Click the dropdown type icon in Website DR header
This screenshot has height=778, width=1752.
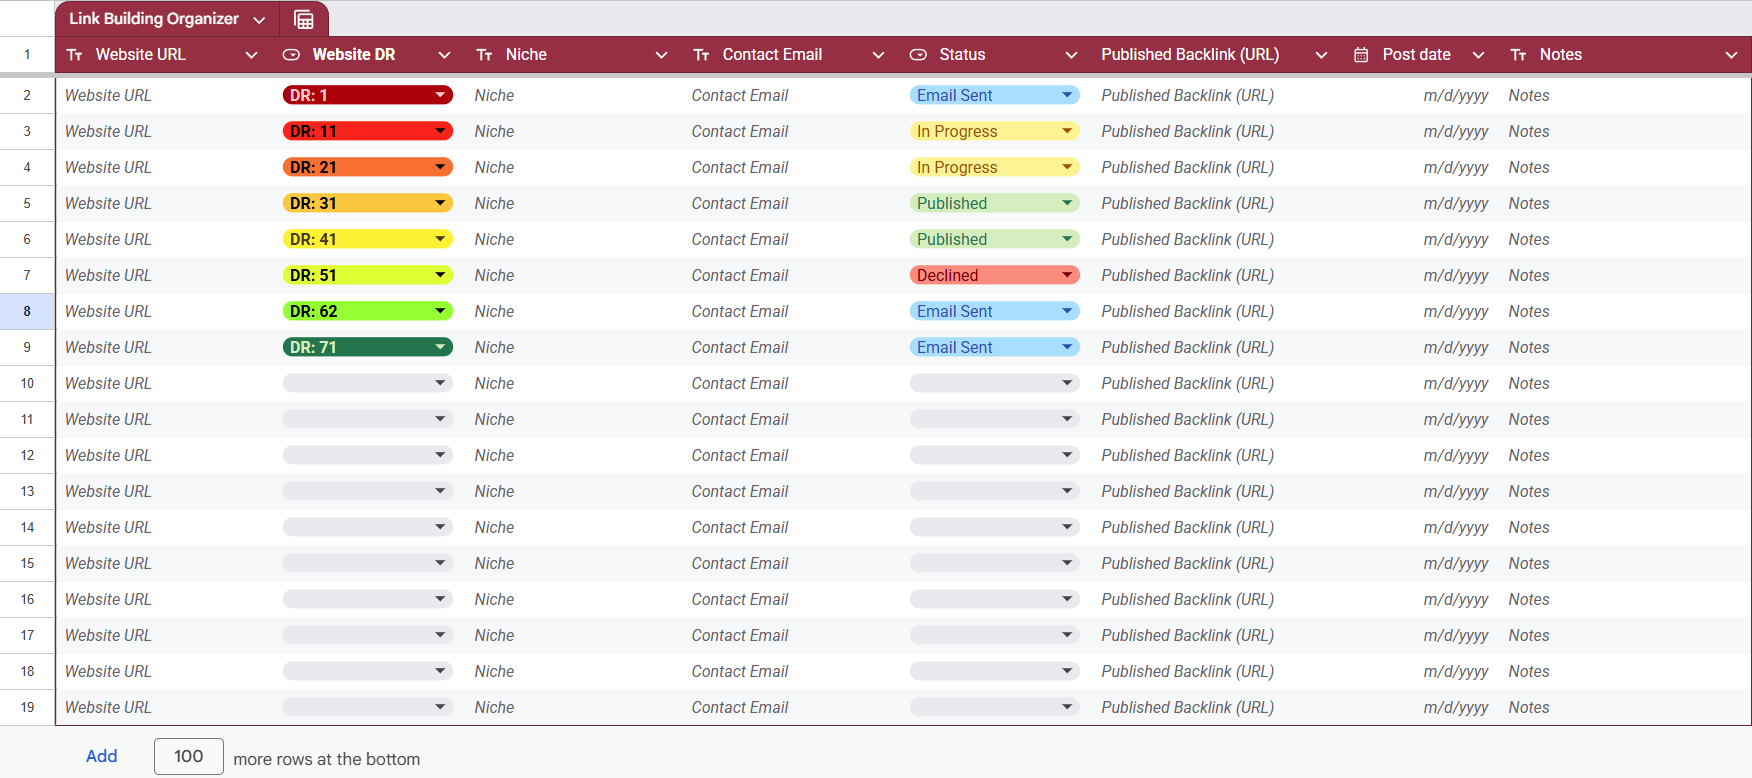[x=291, y=55]
